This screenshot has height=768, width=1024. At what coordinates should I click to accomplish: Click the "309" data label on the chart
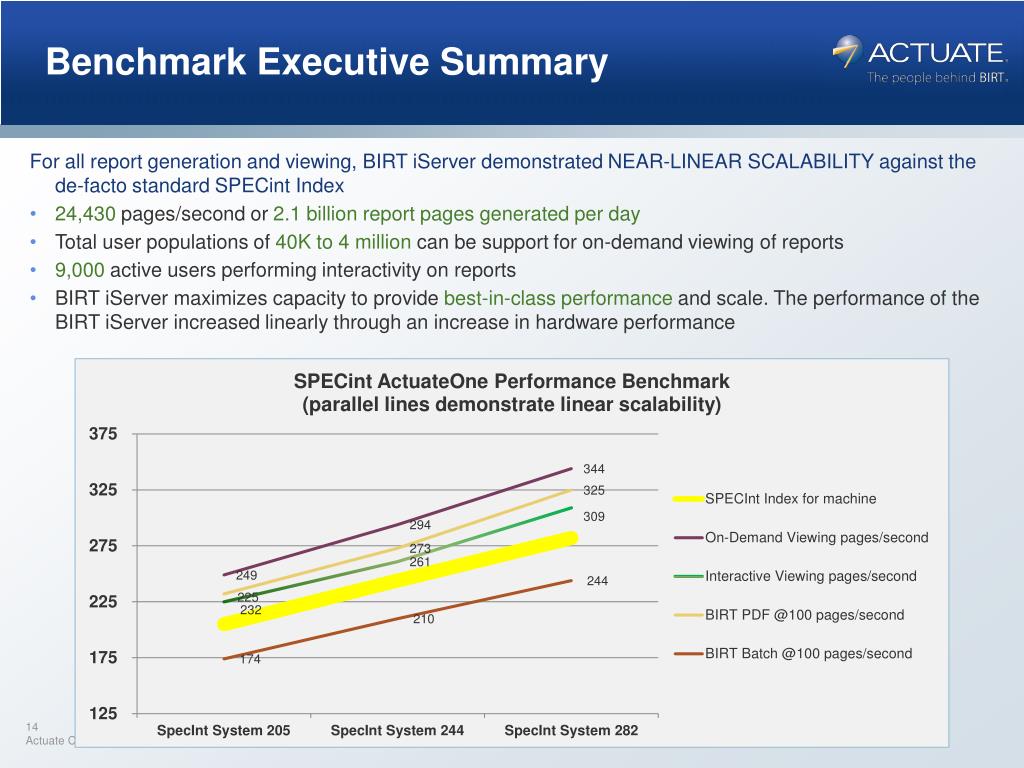(594, 517)
